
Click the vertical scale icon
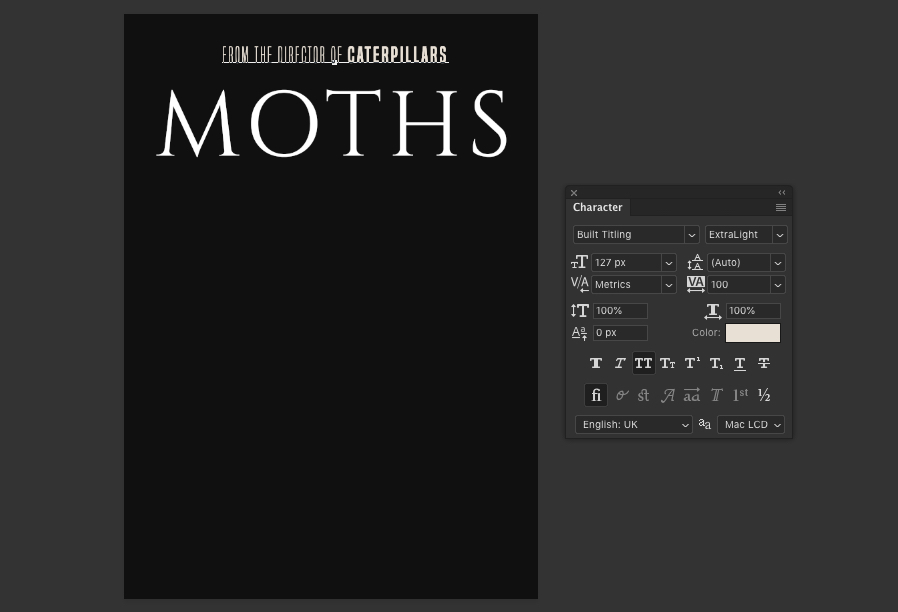(580, 310)
